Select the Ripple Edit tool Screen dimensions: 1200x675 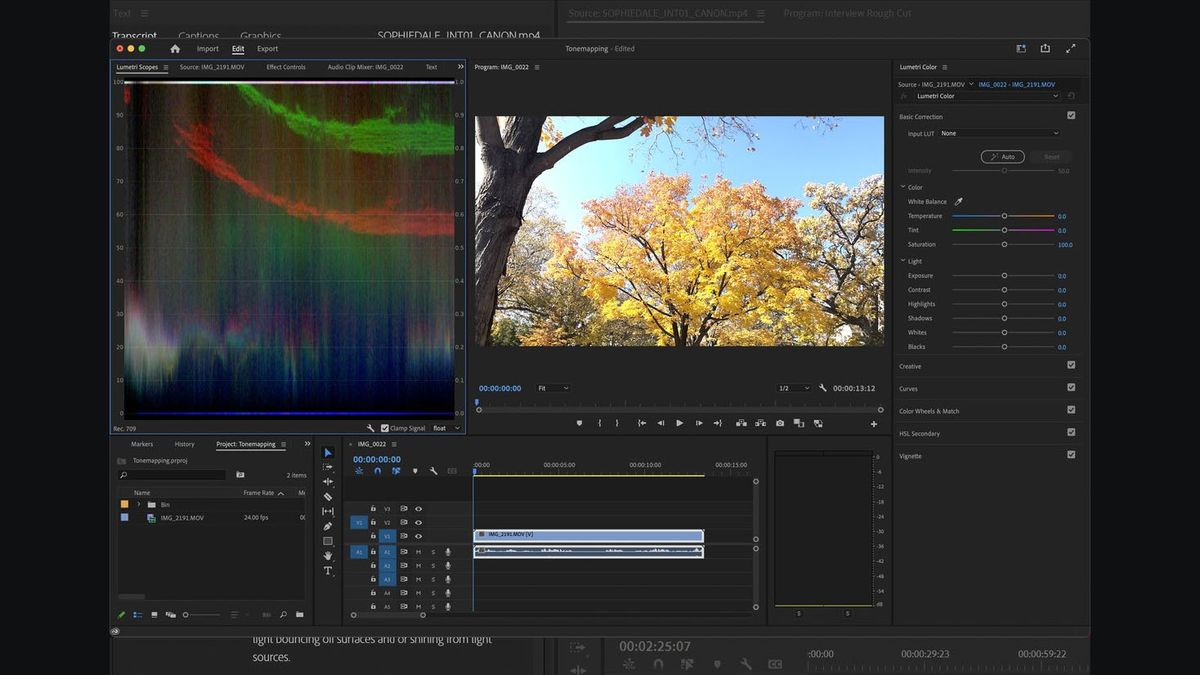328,482
